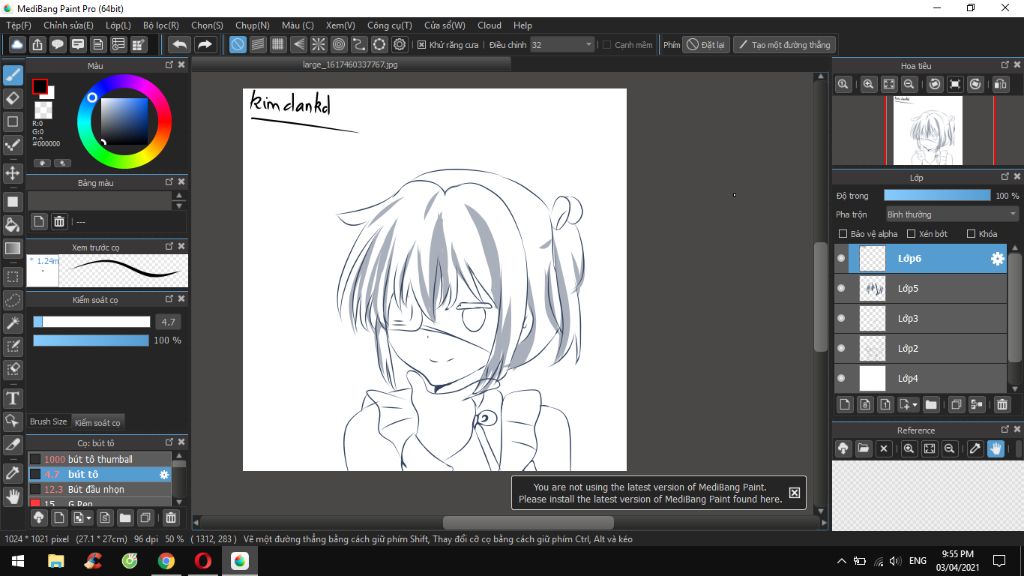Click the foreground color swatch
Screen dimensions: 1024x576
pyautogui.click(x=39, y=86)
